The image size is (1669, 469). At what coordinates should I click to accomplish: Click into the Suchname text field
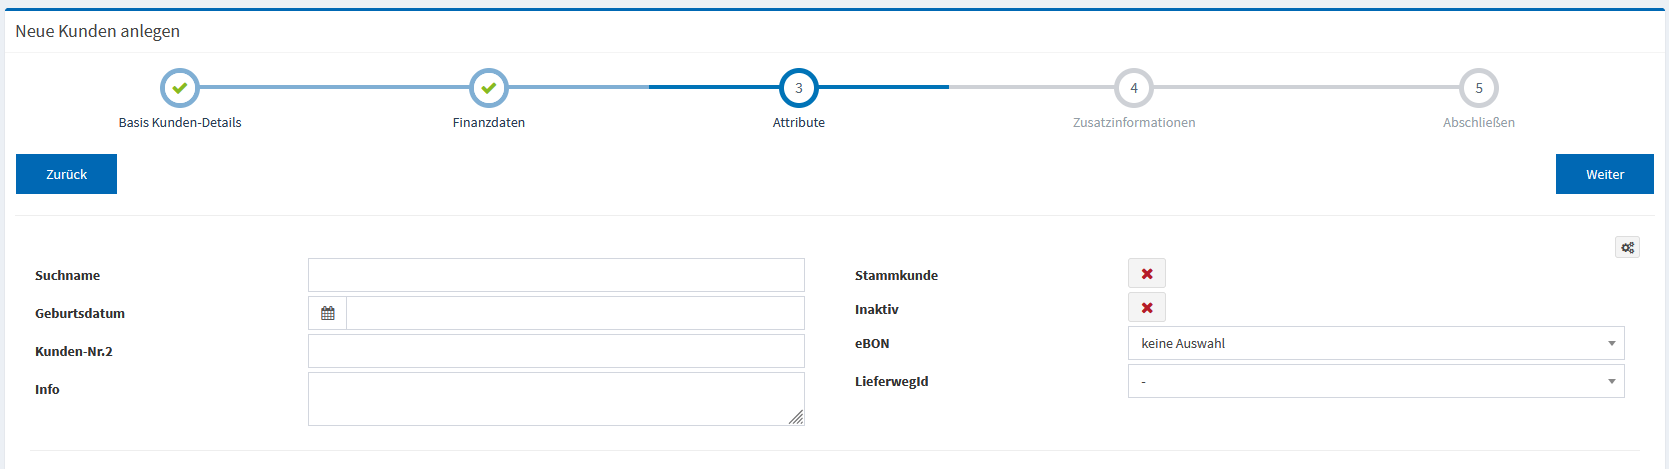point(556,275)
